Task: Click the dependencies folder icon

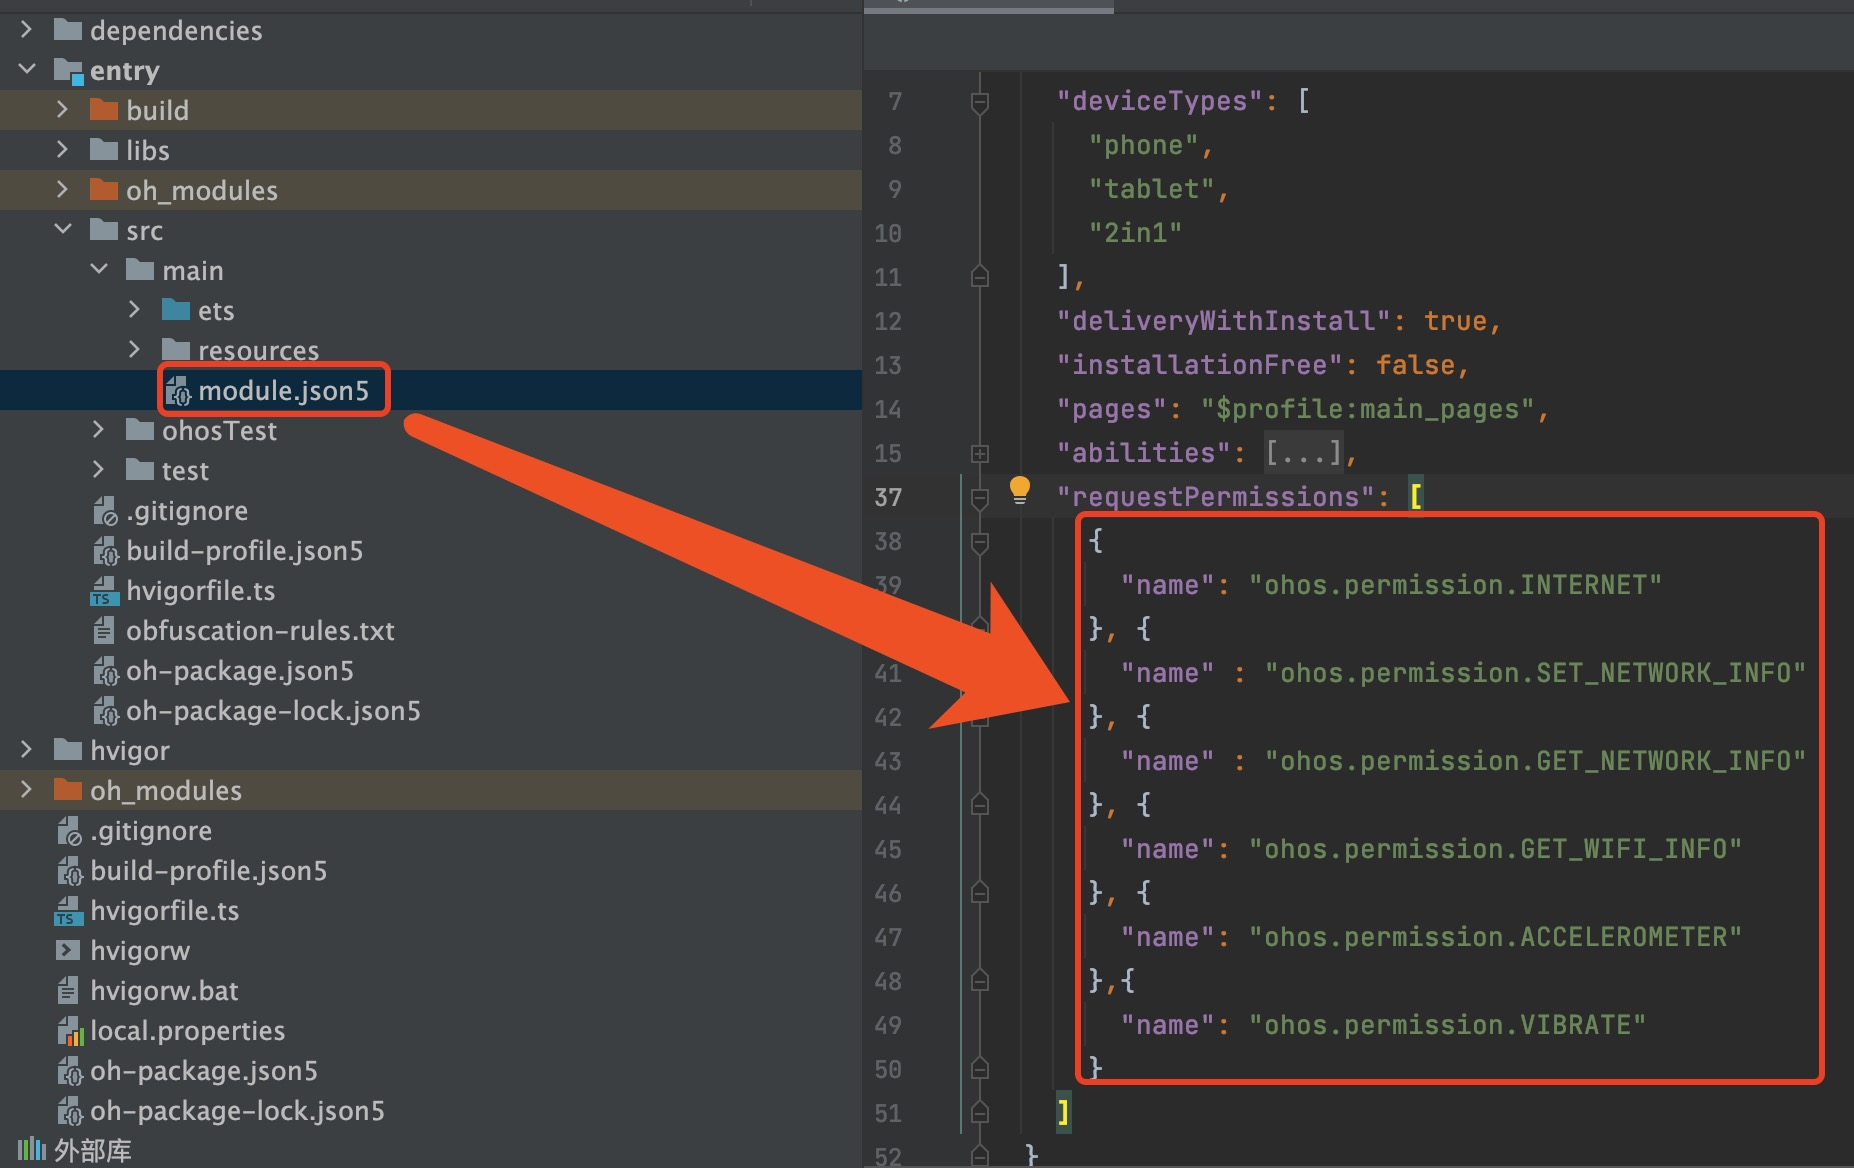Action: click(68, 30)
